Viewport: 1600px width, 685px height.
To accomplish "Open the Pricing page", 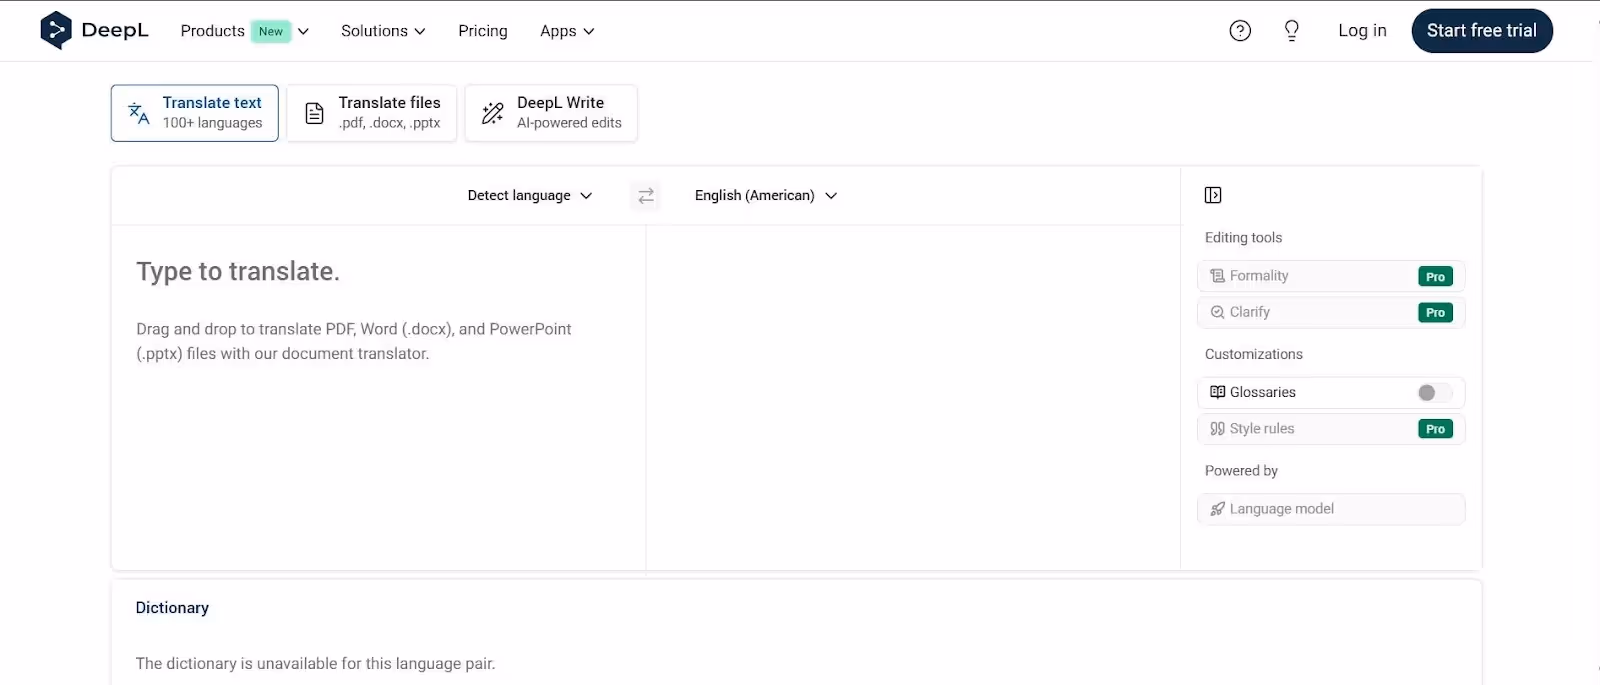I will click(482, 31).
